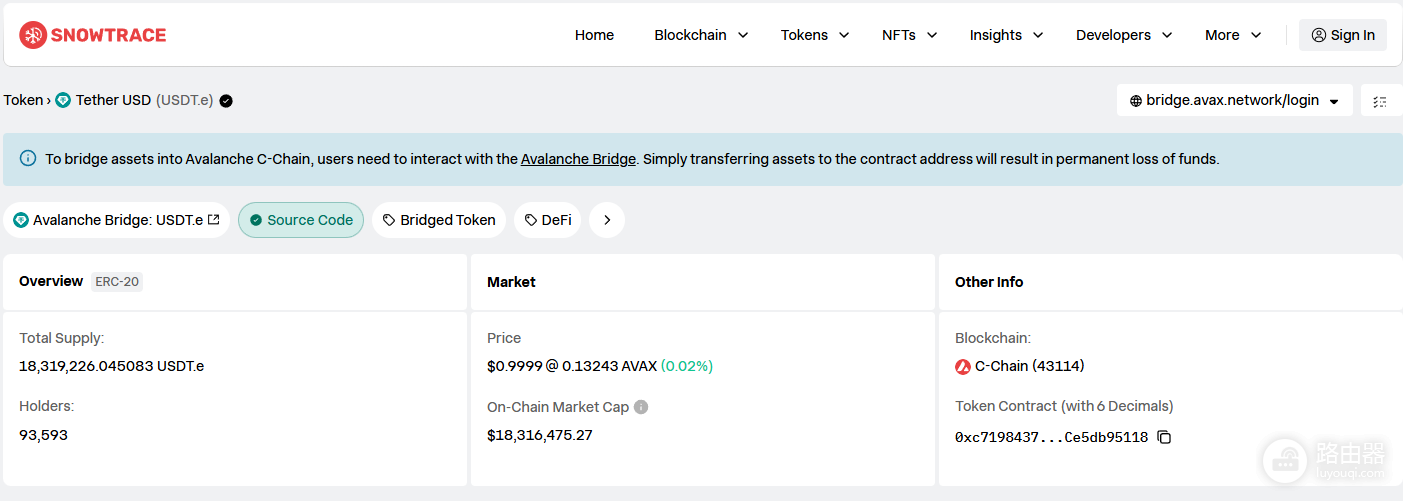Copy the token contract address
Screen dimensions: 1403x501
(1164, 437)
